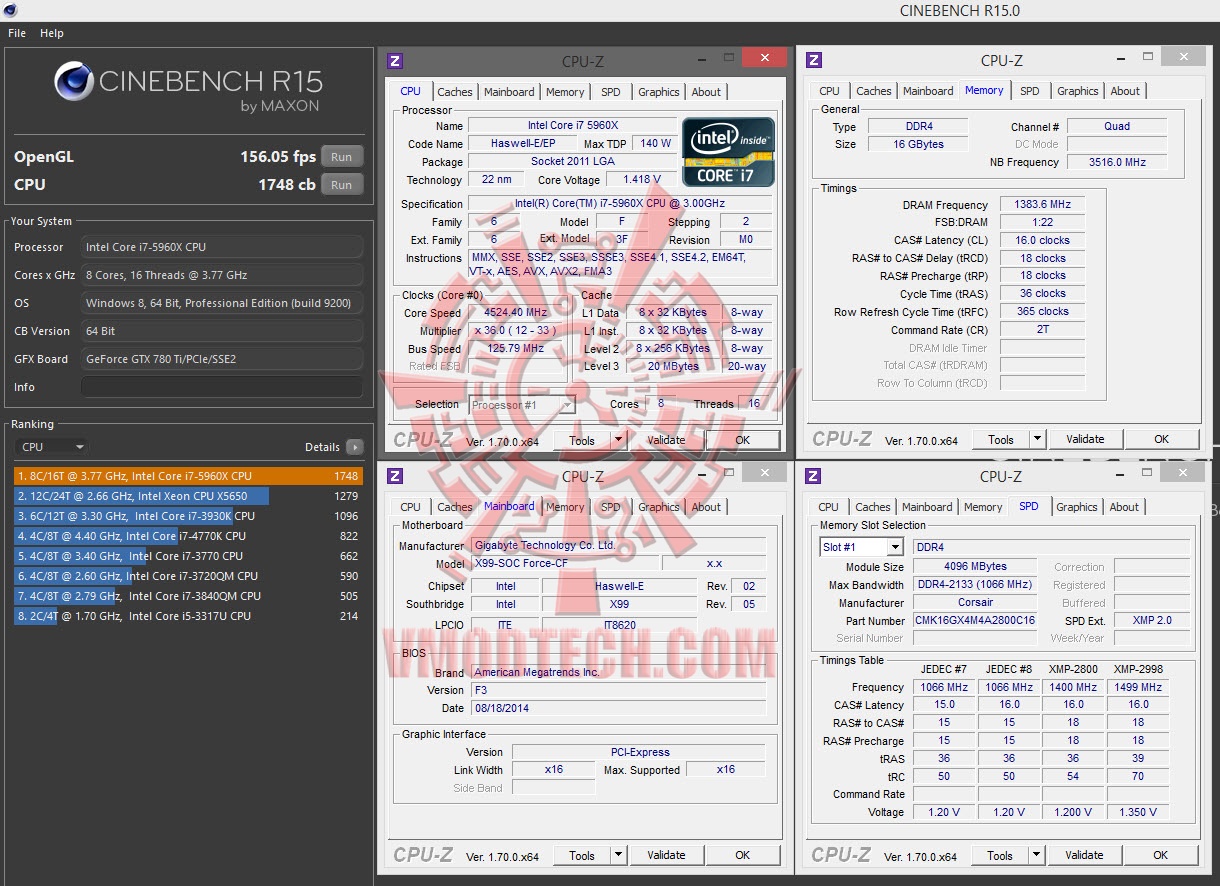This screenshot has width=1220, height=886.
Task: Open Graphics tab in SPD window
Action: point(1077,507)
